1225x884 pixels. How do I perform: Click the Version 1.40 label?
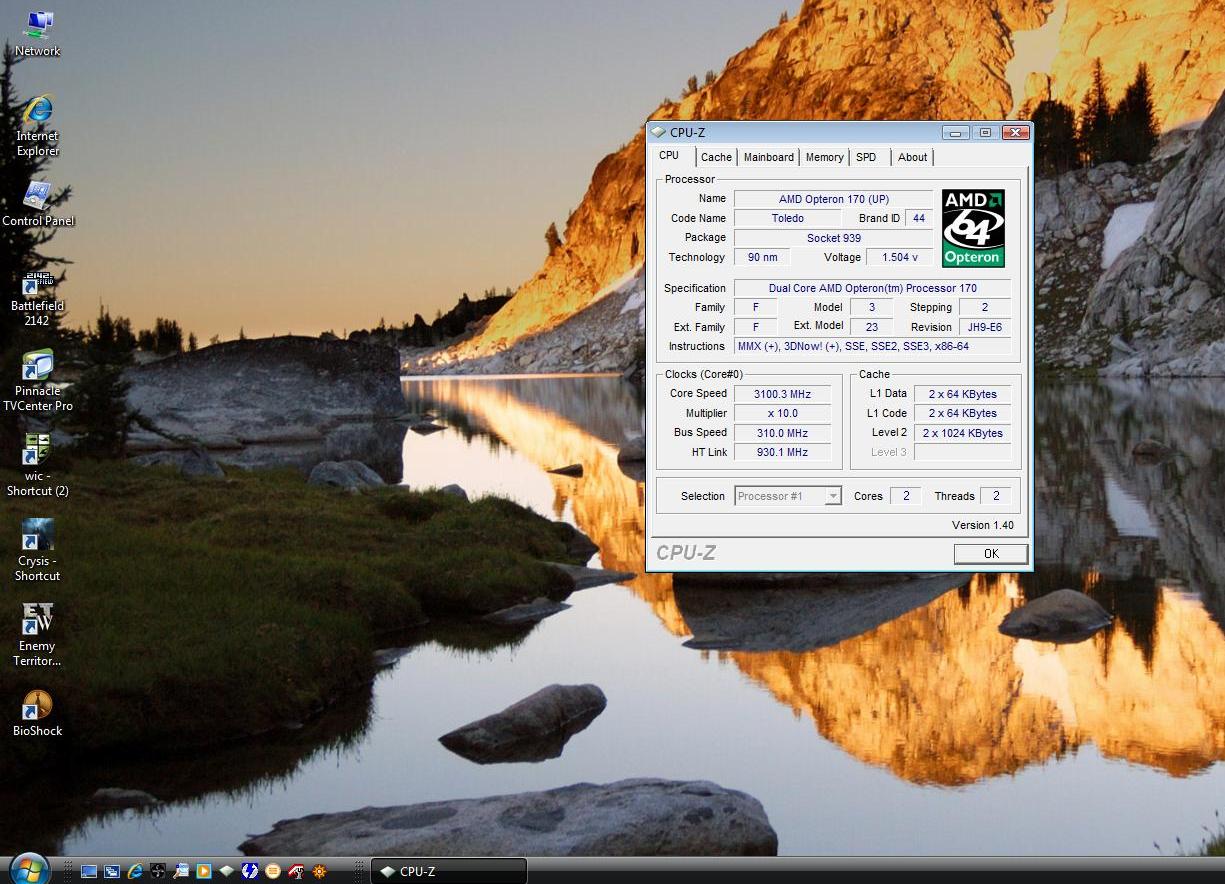pos(983,525)
